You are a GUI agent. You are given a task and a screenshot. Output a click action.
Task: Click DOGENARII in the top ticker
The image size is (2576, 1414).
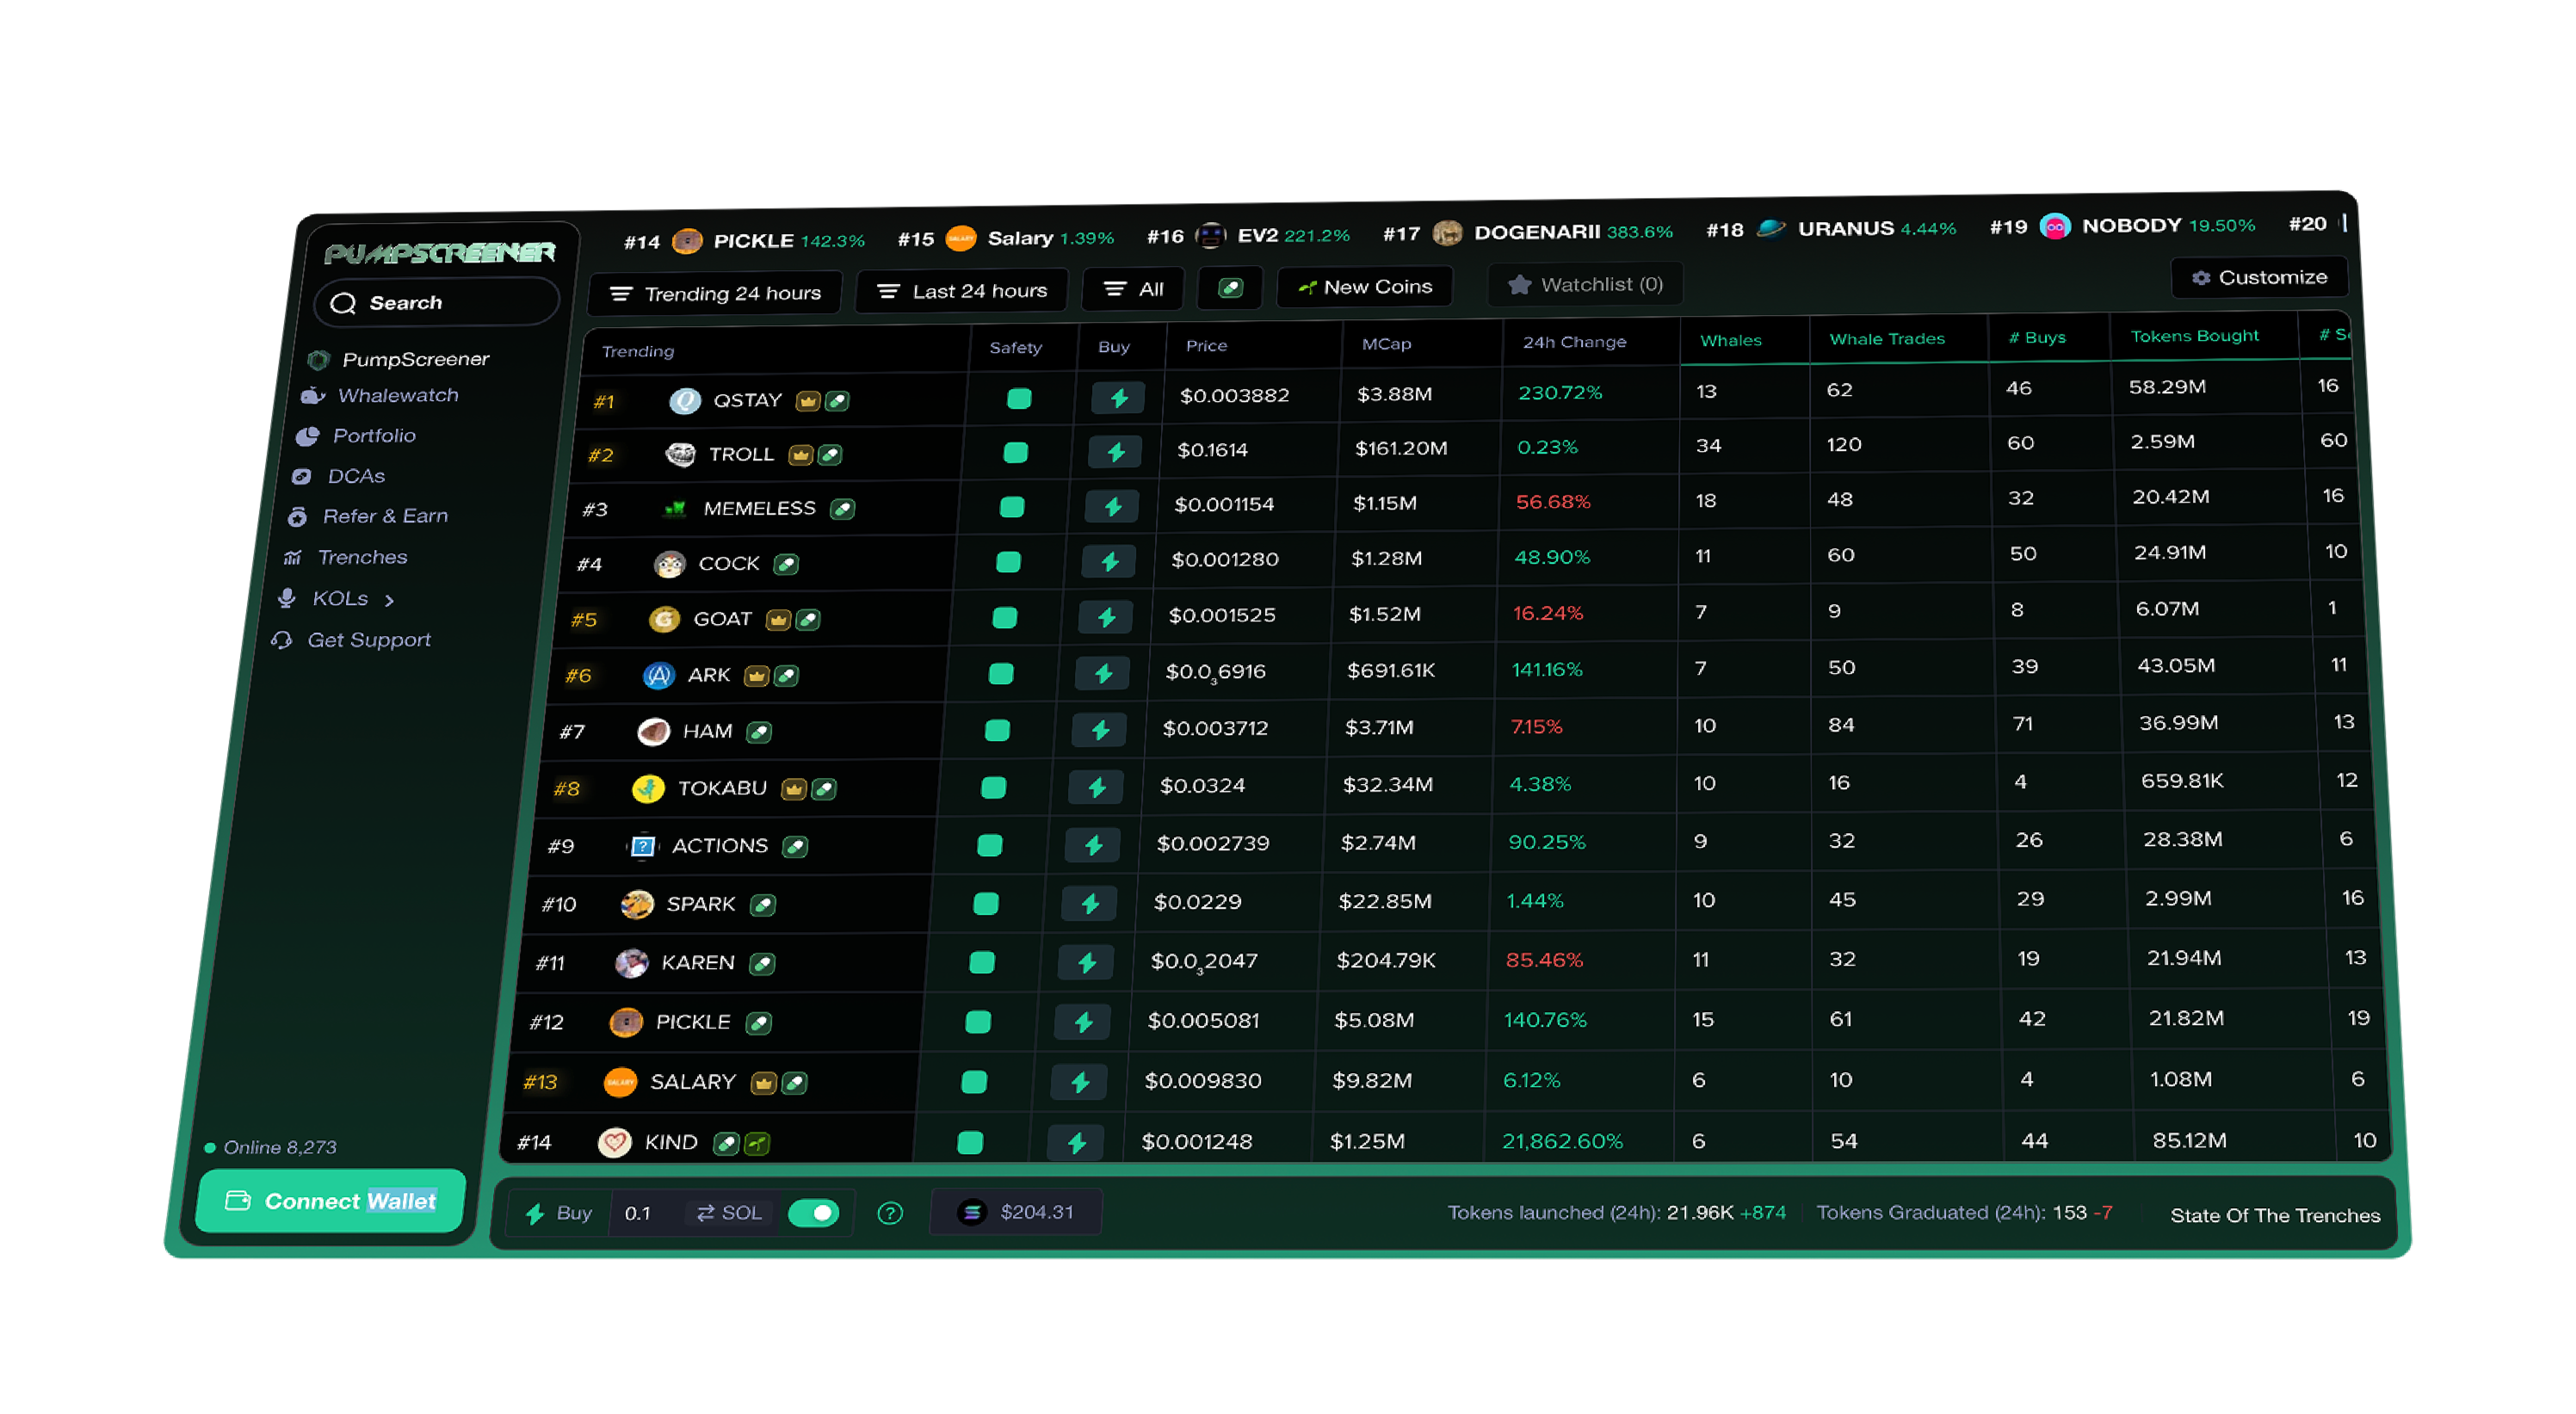1536,232
